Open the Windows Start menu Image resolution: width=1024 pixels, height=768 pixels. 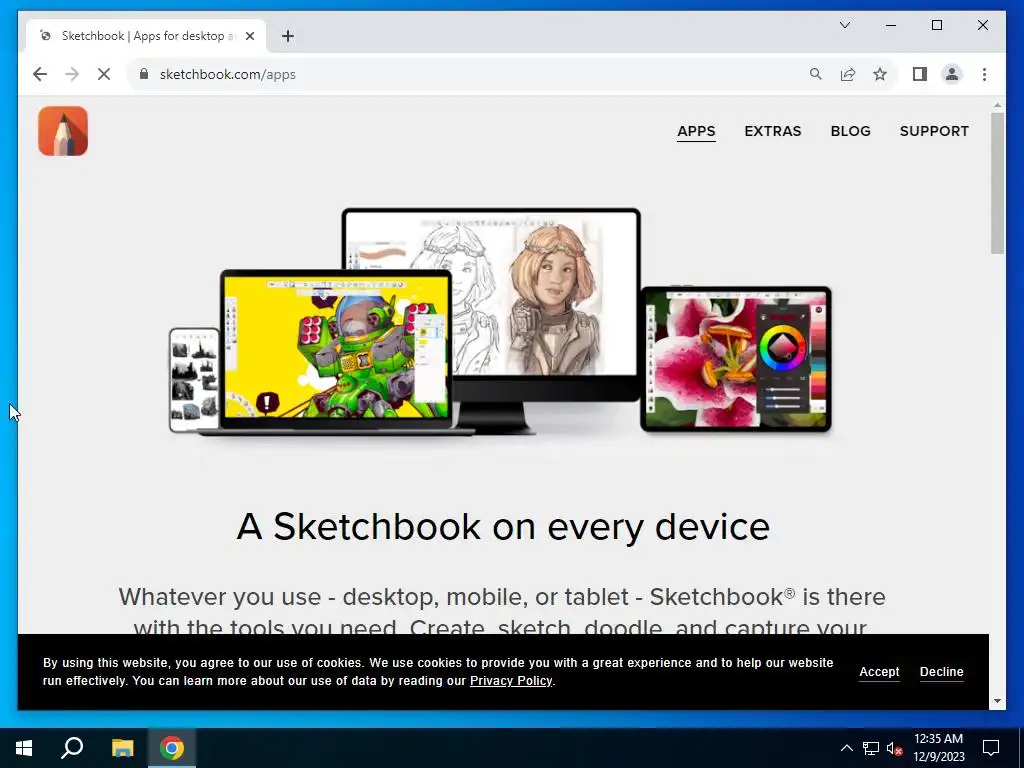[24, 748]
